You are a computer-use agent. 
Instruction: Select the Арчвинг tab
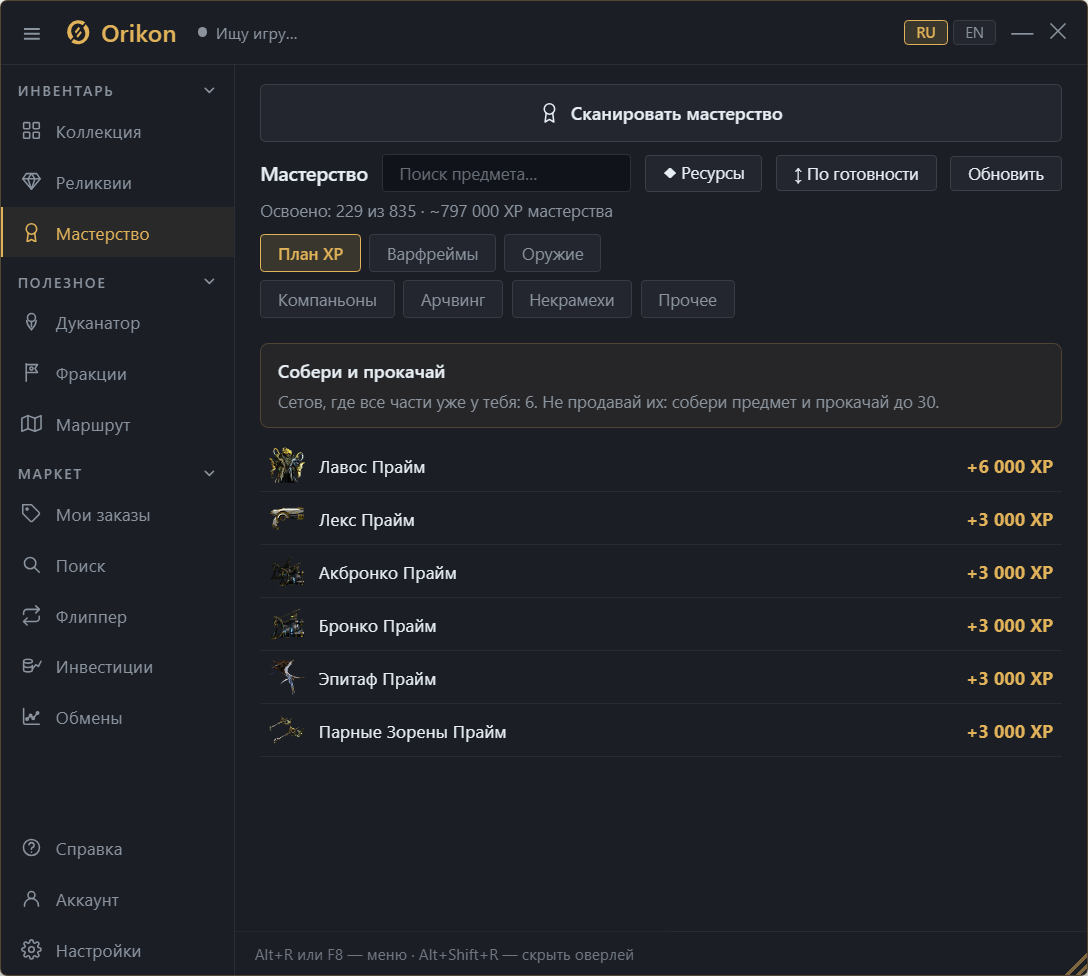[x=452, y=299]
